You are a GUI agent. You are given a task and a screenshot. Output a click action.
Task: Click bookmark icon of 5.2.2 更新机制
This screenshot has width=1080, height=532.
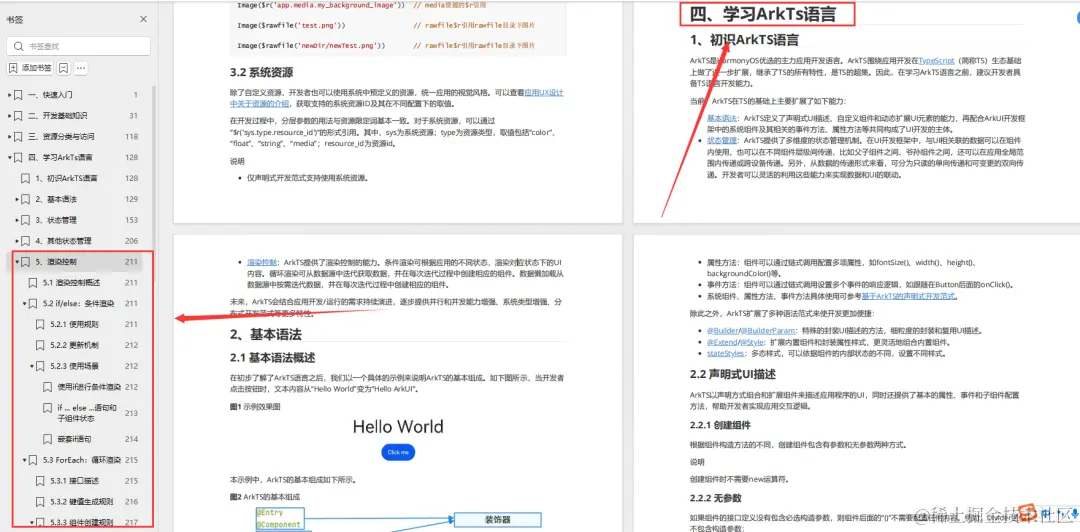[x=40, y=345]
